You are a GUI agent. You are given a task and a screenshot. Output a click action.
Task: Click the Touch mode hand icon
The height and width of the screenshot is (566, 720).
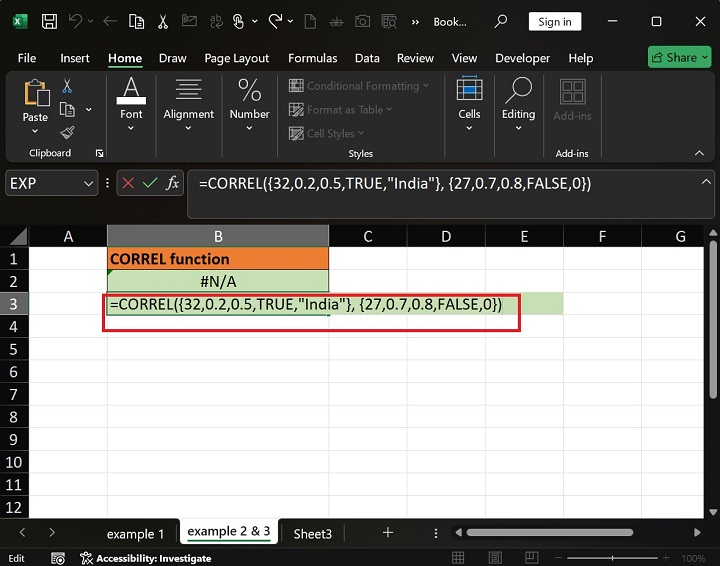238,22
